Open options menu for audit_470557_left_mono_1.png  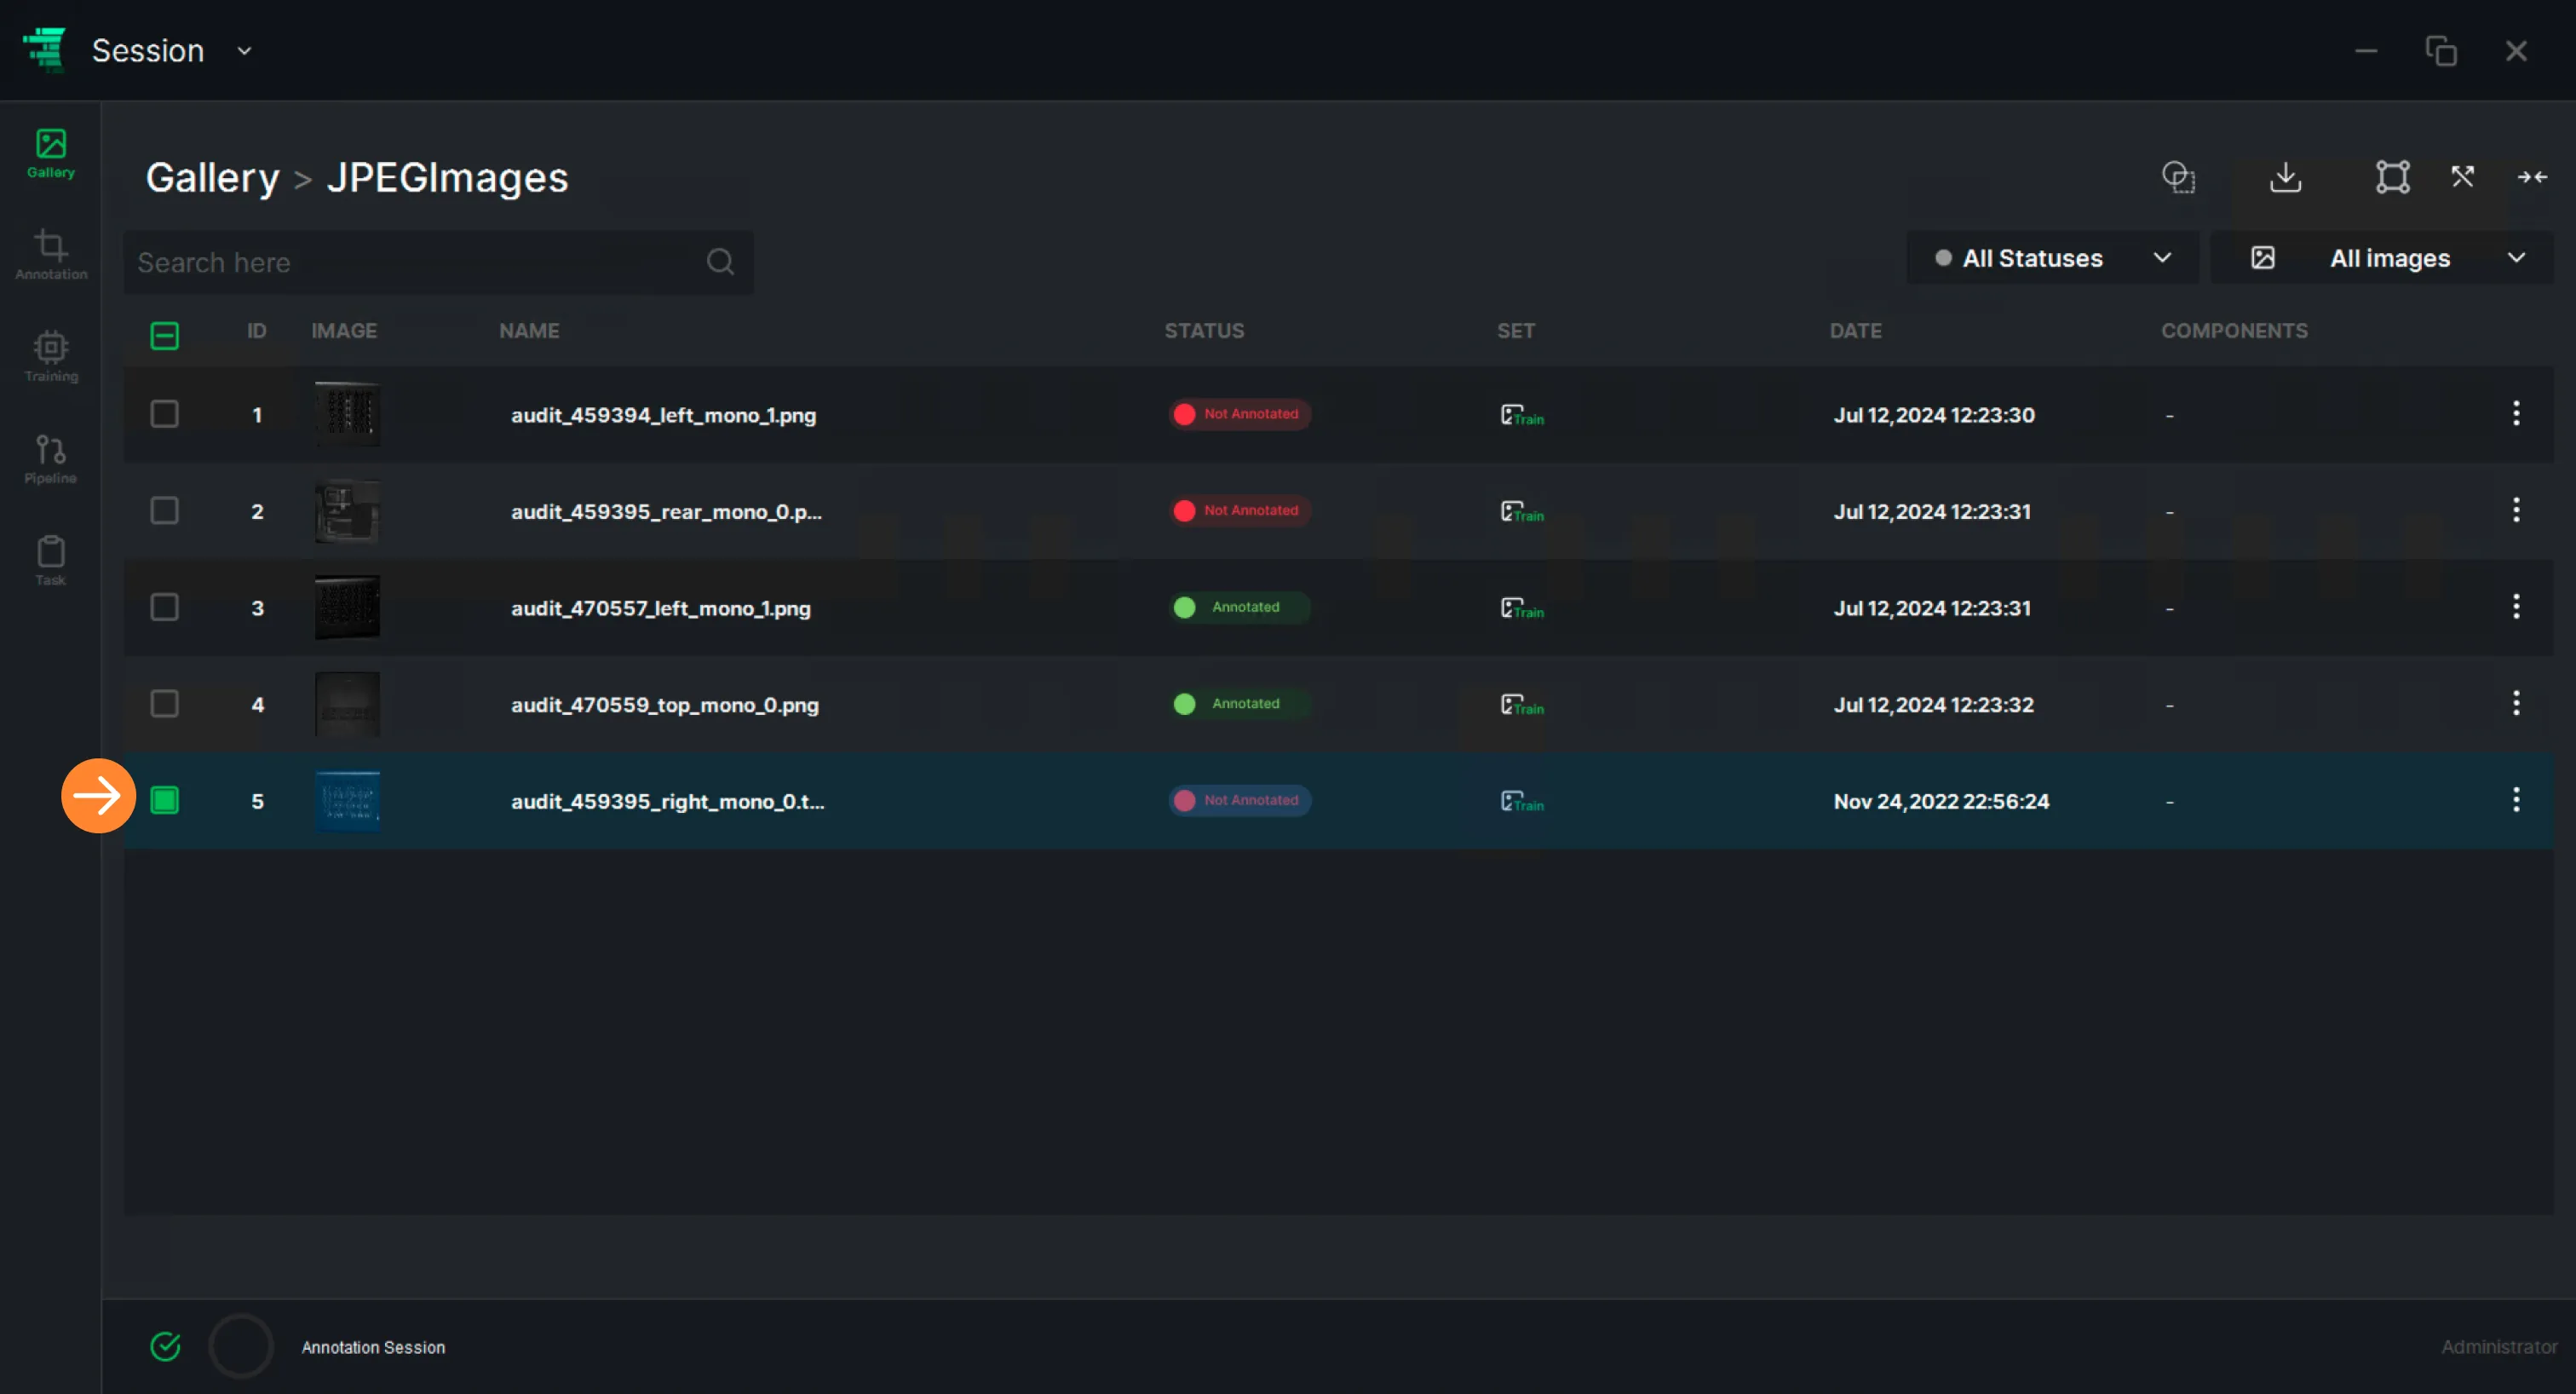tap(2516, 607)
